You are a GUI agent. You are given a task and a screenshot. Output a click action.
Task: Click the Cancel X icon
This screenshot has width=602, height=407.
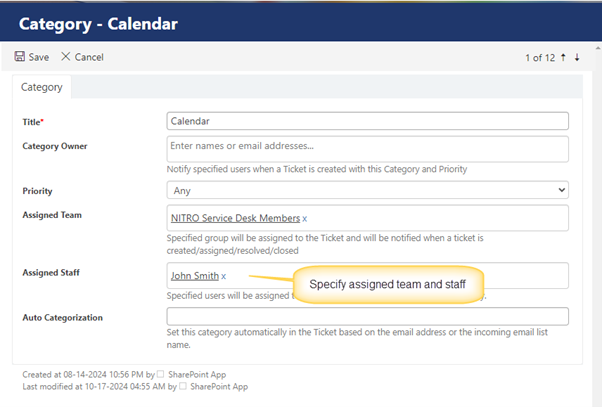point(66,56)
